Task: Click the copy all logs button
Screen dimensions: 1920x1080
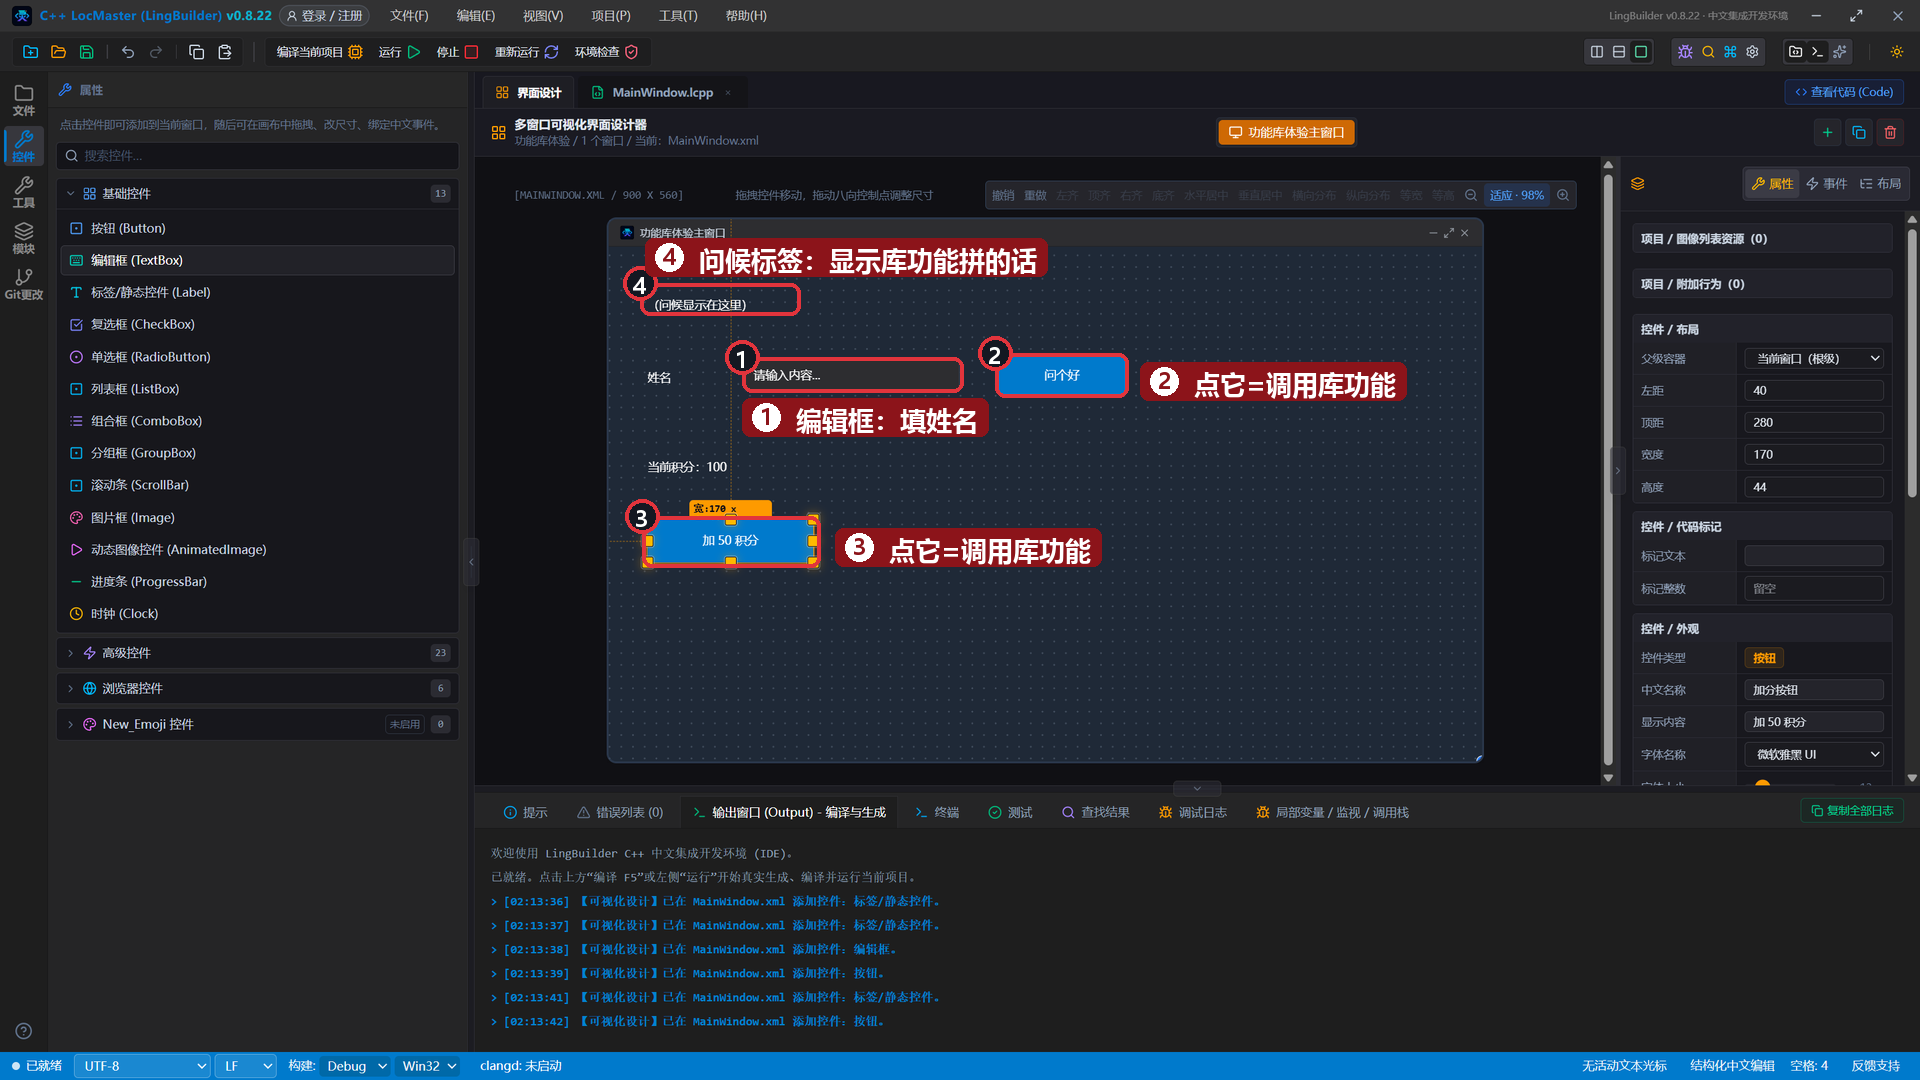Action: click(1852, 811)
